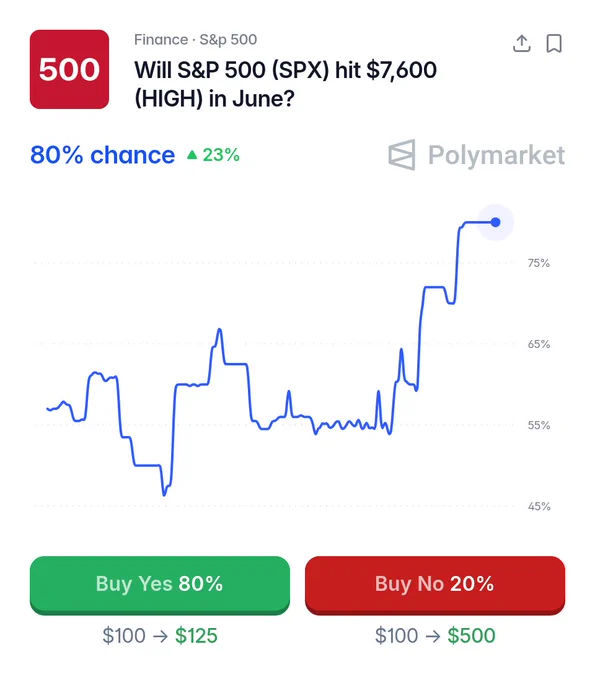Open the S&p 500 tag link
This screenshot has width=595, height=680.
click(228, 39)
